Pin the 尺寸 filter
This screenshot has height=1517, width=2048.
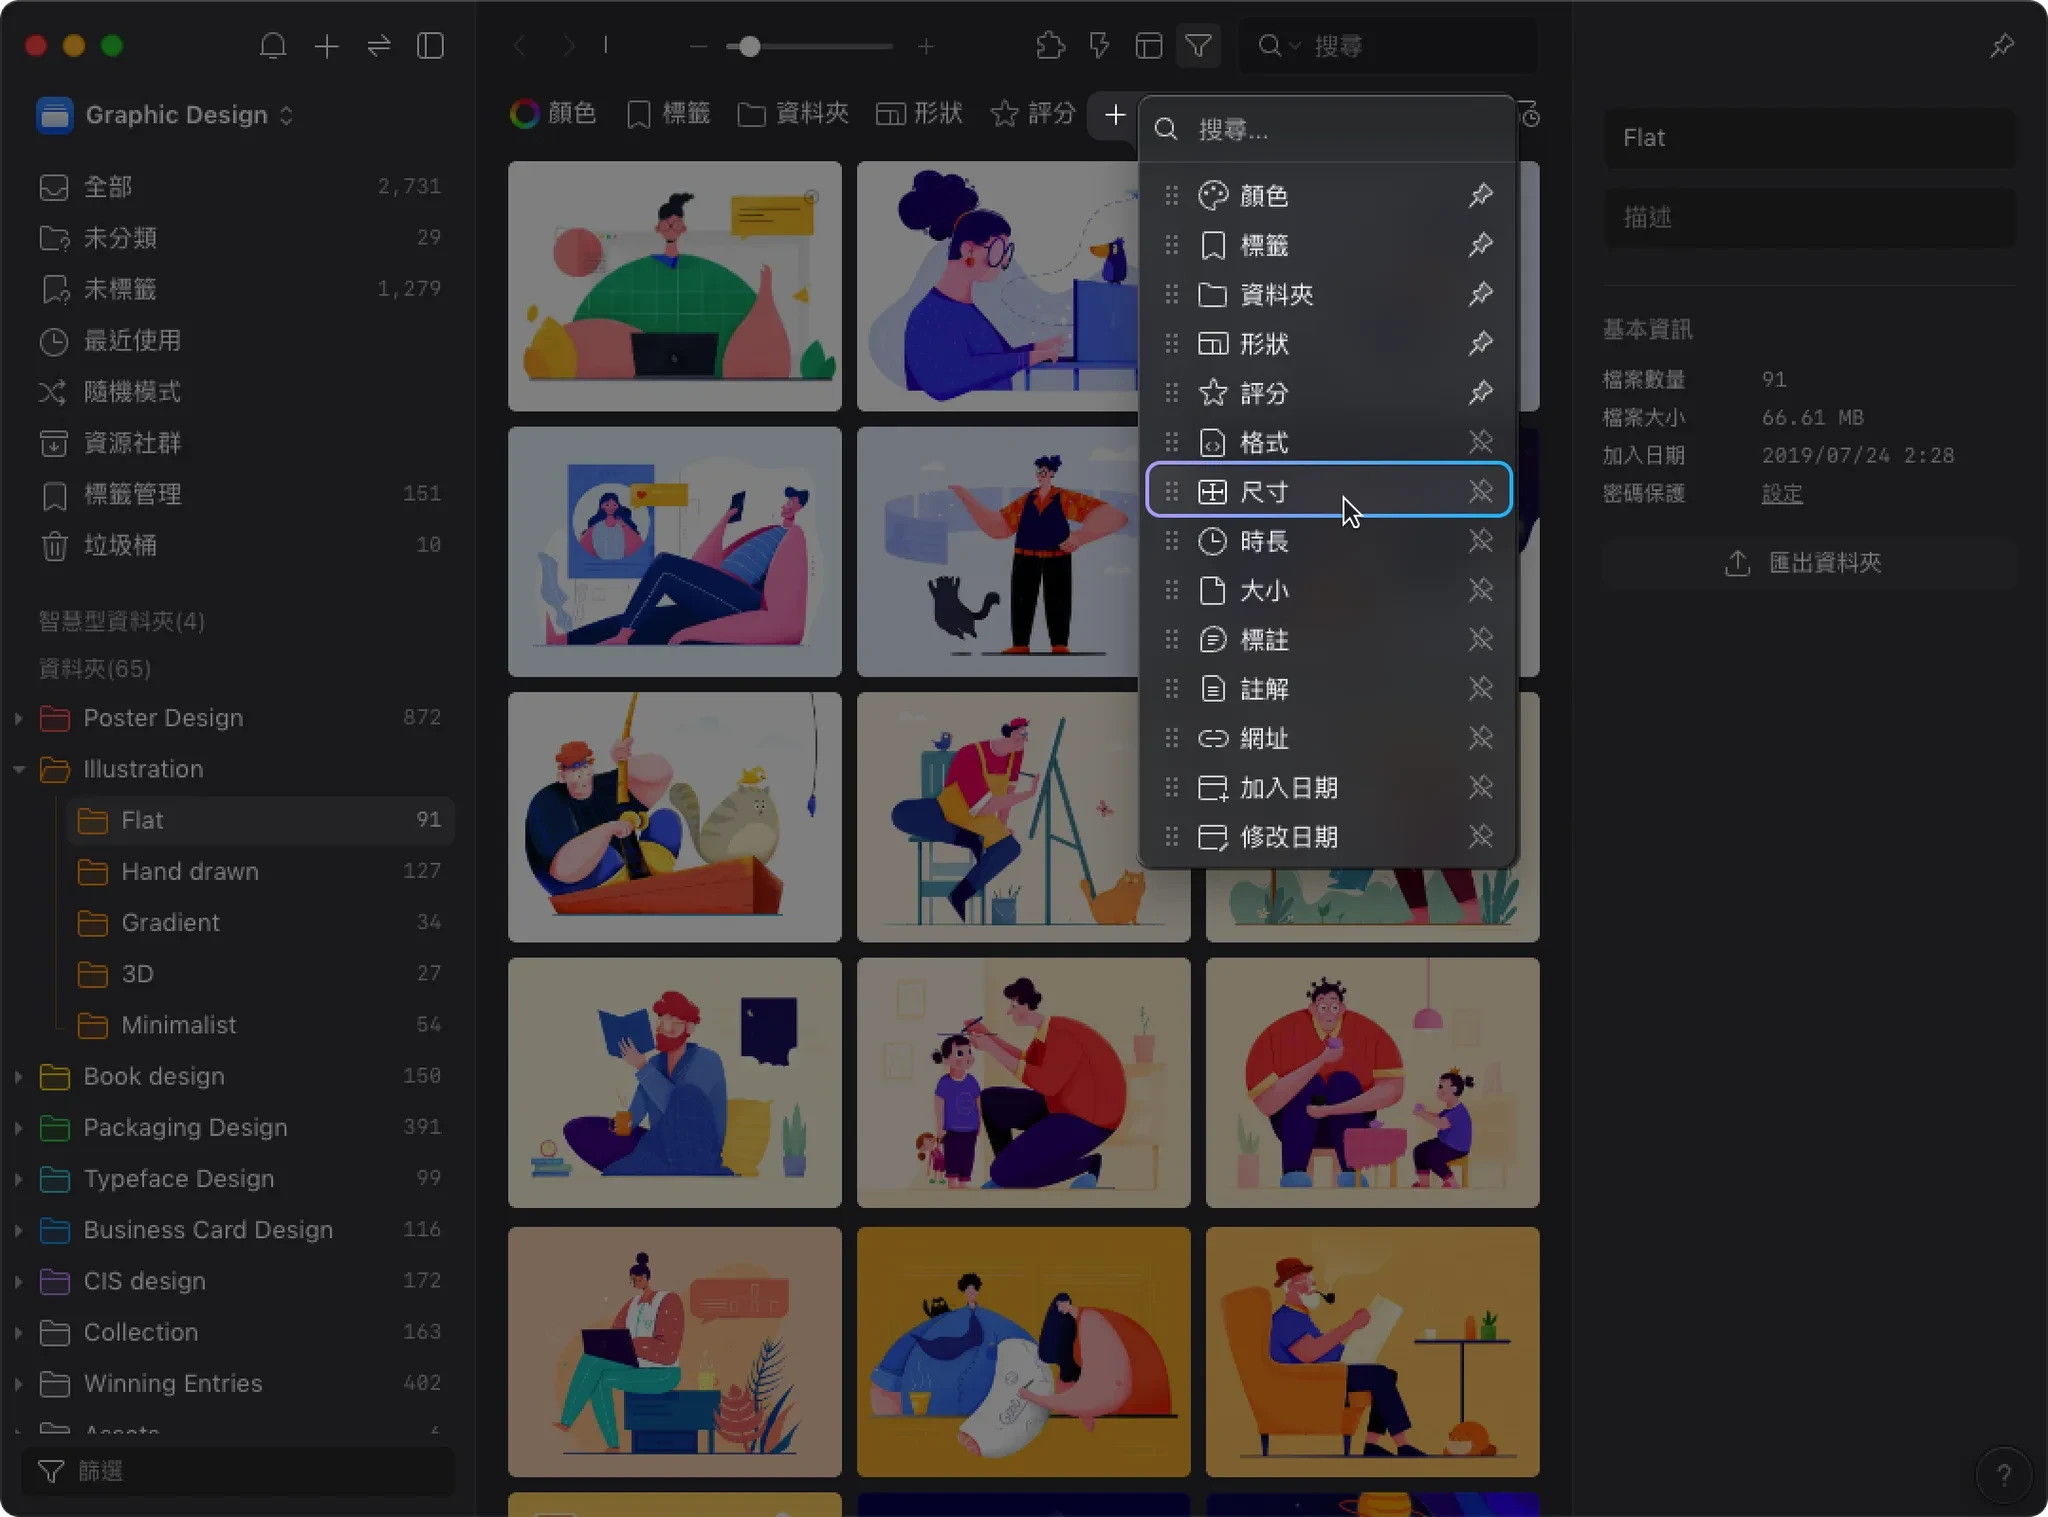pos(1481,491)
